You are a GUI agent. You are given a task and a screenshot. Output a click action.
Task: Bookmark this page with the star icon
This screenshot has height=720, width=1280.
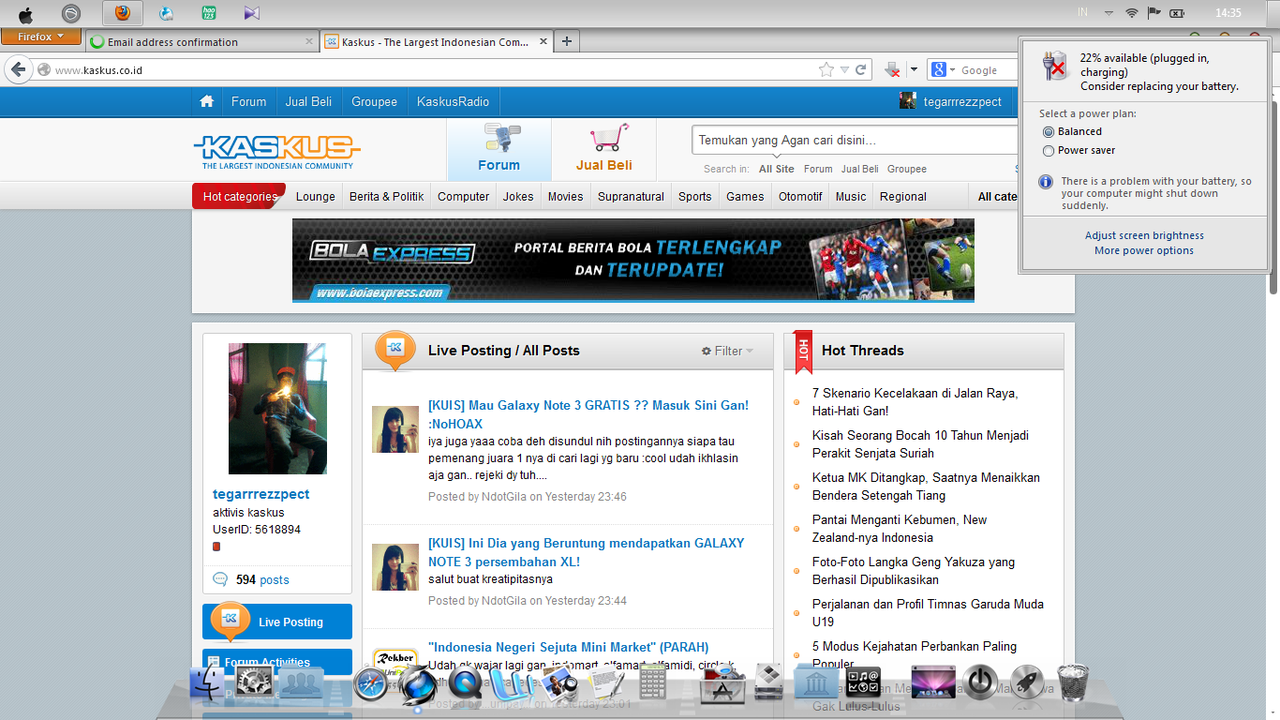click(x=826, y=70)
